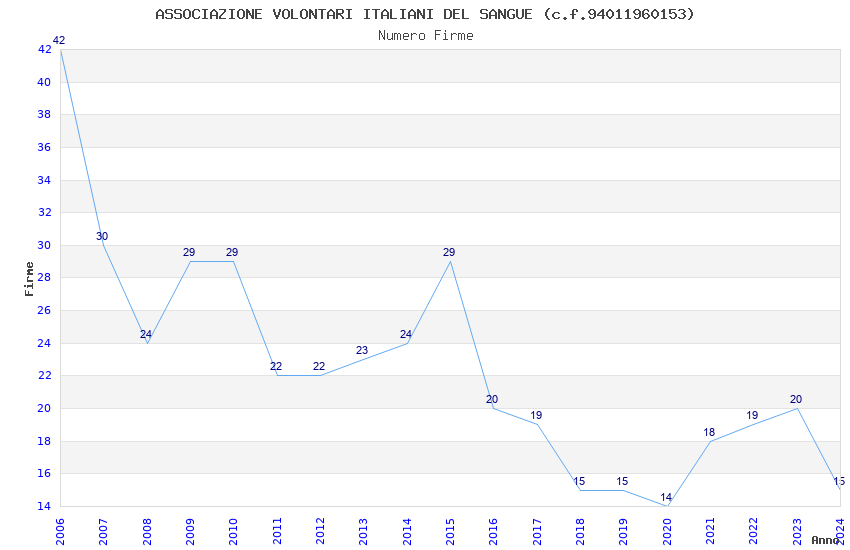
Task: Click the y-axis tick value 40
Action: [x=44, y=82]
